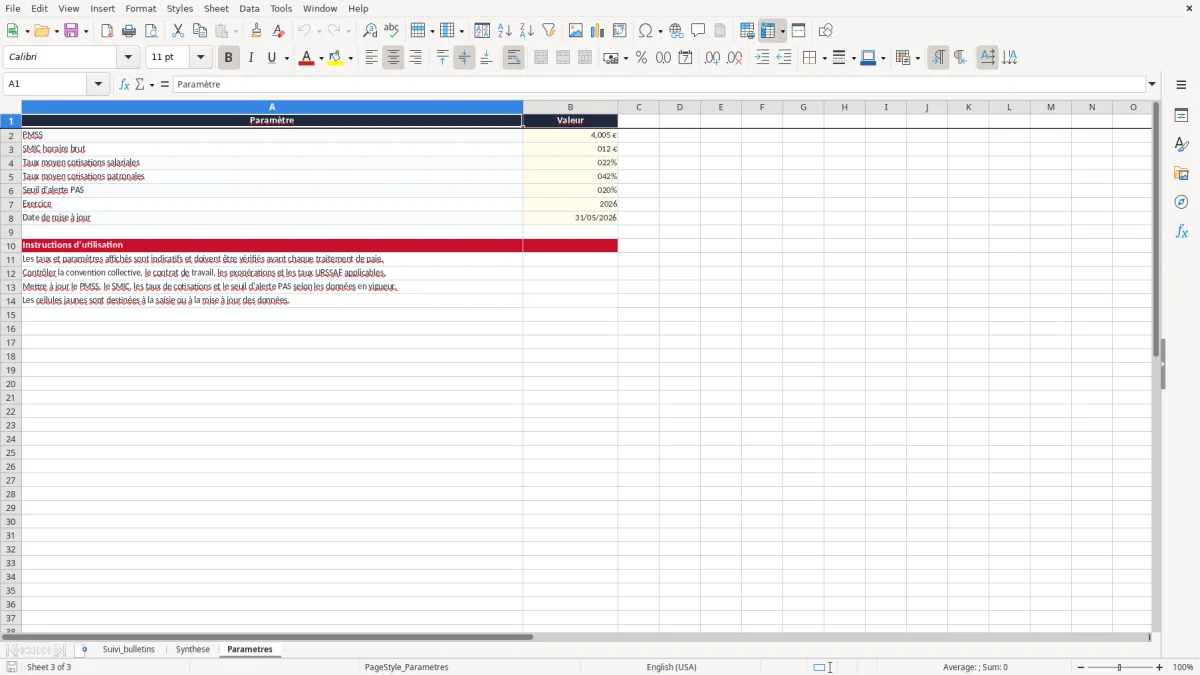Click the zoom in plus button

tap(1160, 667)
